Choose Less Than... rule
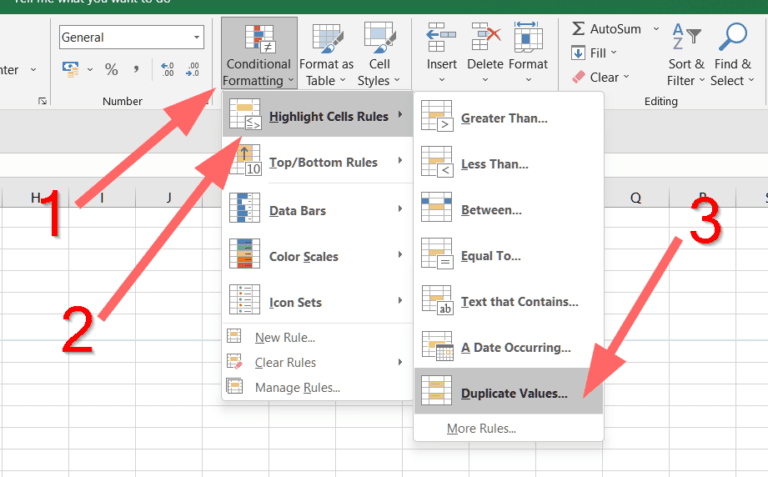 508,164
